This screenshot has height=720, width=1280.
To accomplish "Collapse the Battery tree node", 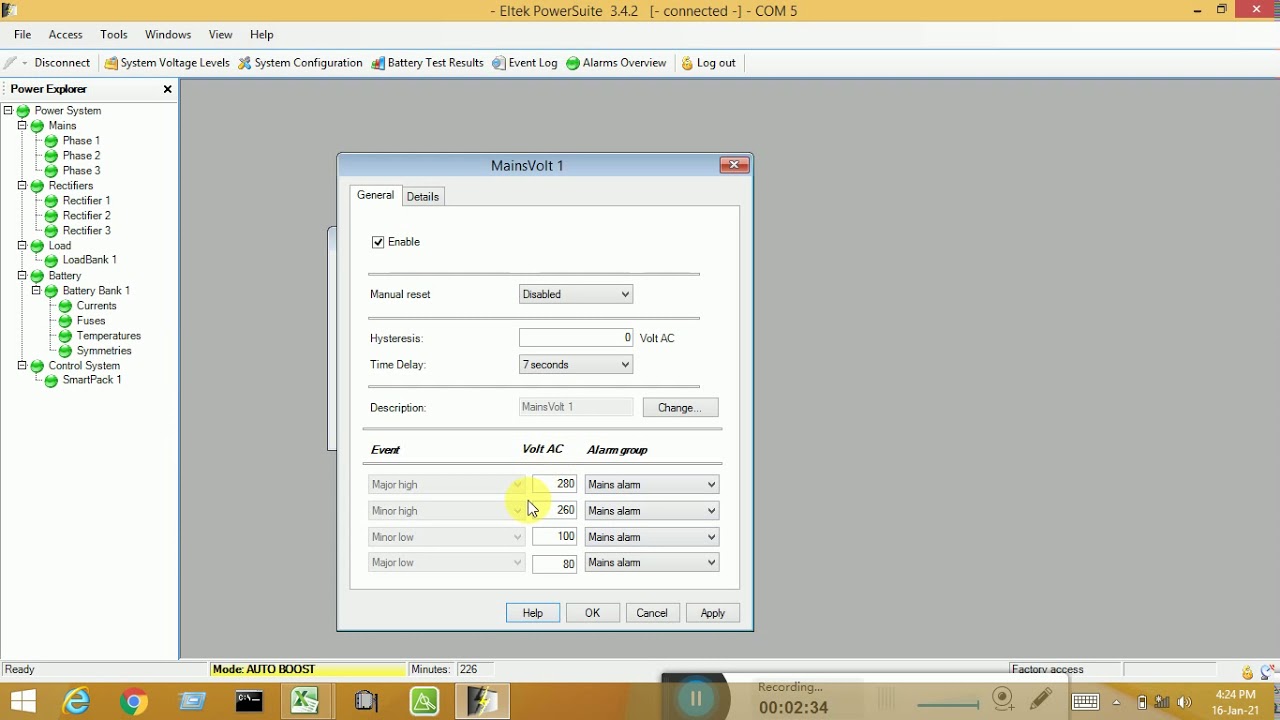I will pyautogui.click(x=22, y=275).
